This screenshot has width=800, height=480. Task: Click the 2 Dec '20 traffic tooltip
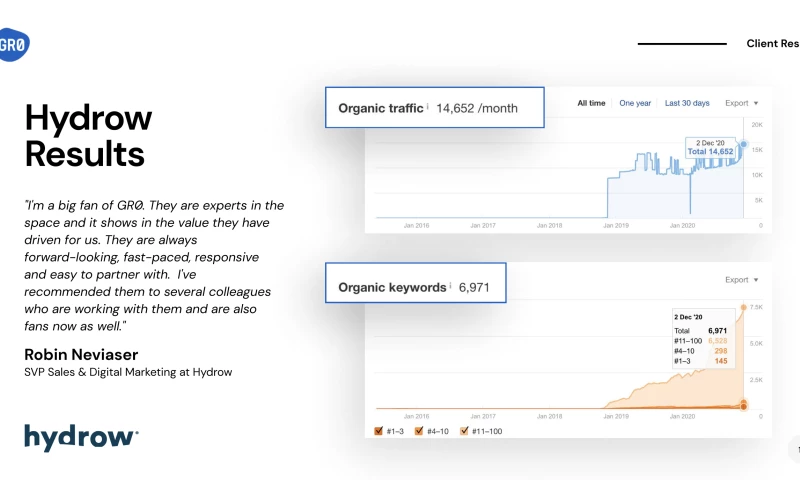pyautogui.click(x=710, y=147)
